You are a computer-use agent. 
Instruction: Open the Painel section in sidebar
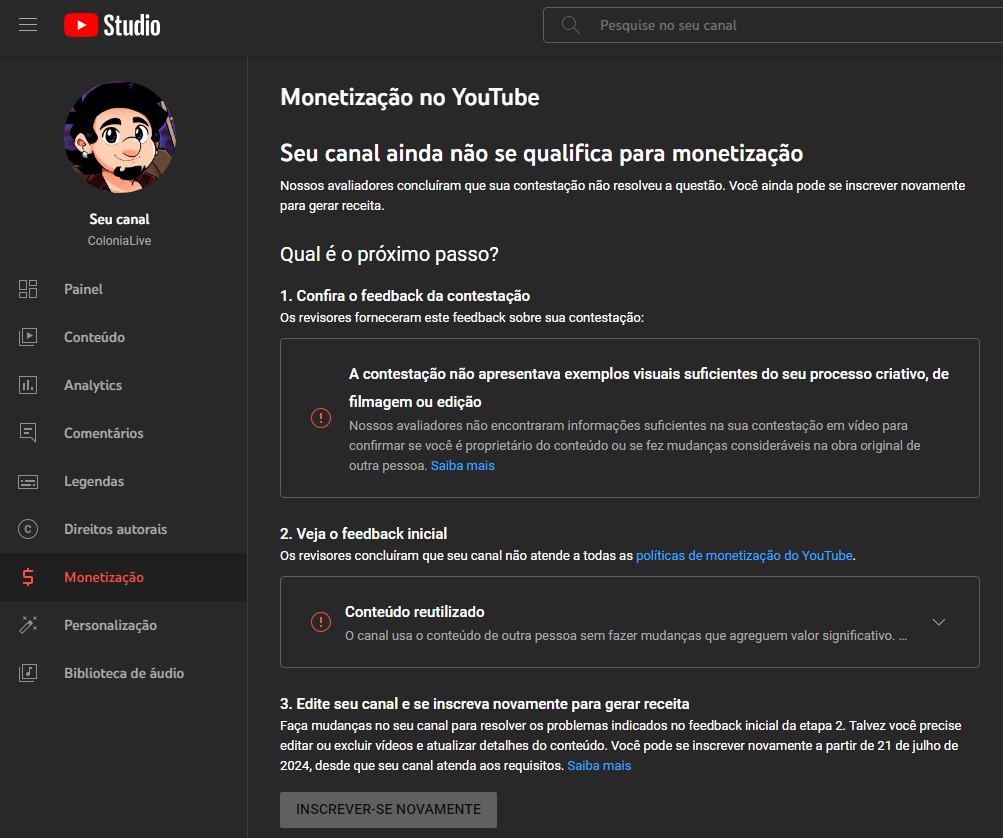(84, 289)
